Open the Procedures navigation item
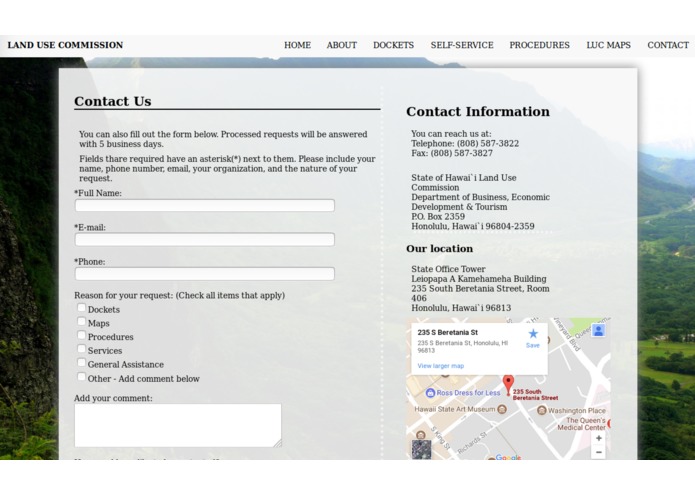695x494 pixels. click(x=539, y=45)
